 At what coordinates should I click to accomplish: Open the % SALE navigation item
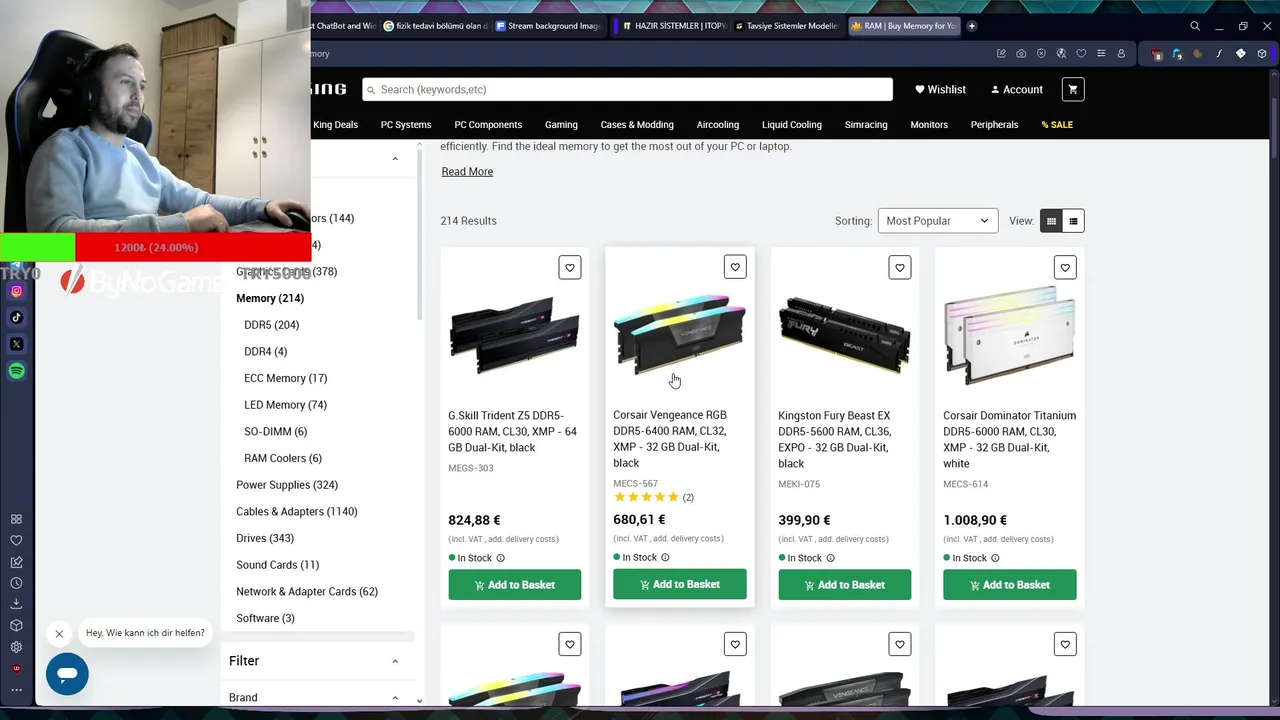coord(1057,125)
